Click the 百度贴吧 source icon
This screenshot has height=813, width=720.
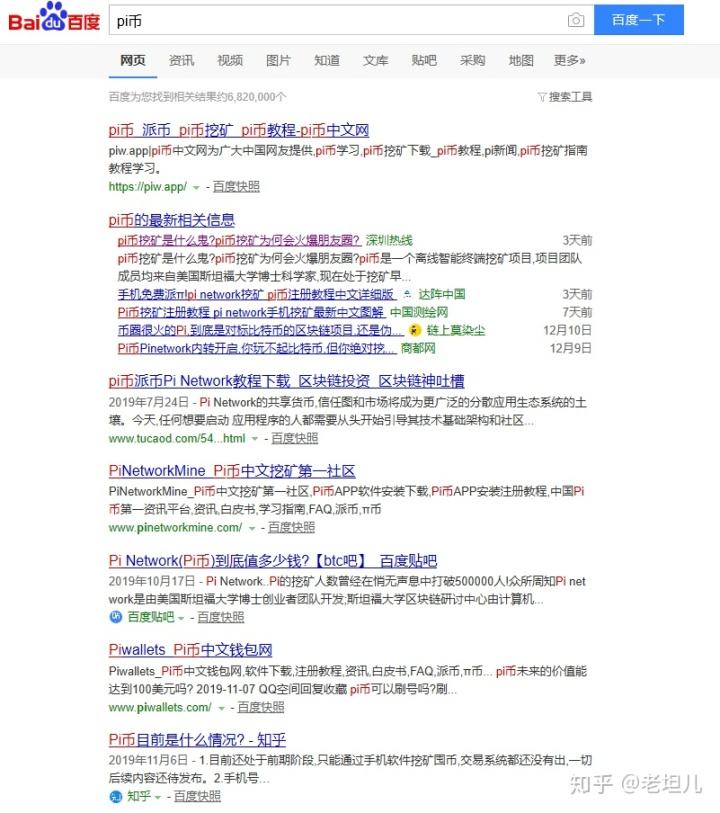(116, 617)
